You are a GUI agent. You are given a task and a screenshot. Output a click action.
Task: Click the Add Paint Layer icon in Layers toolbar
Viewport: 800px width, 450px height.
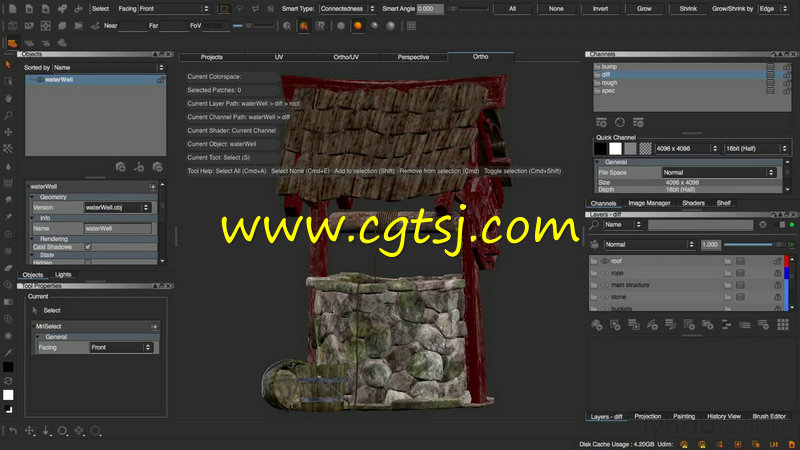point(596,325)
